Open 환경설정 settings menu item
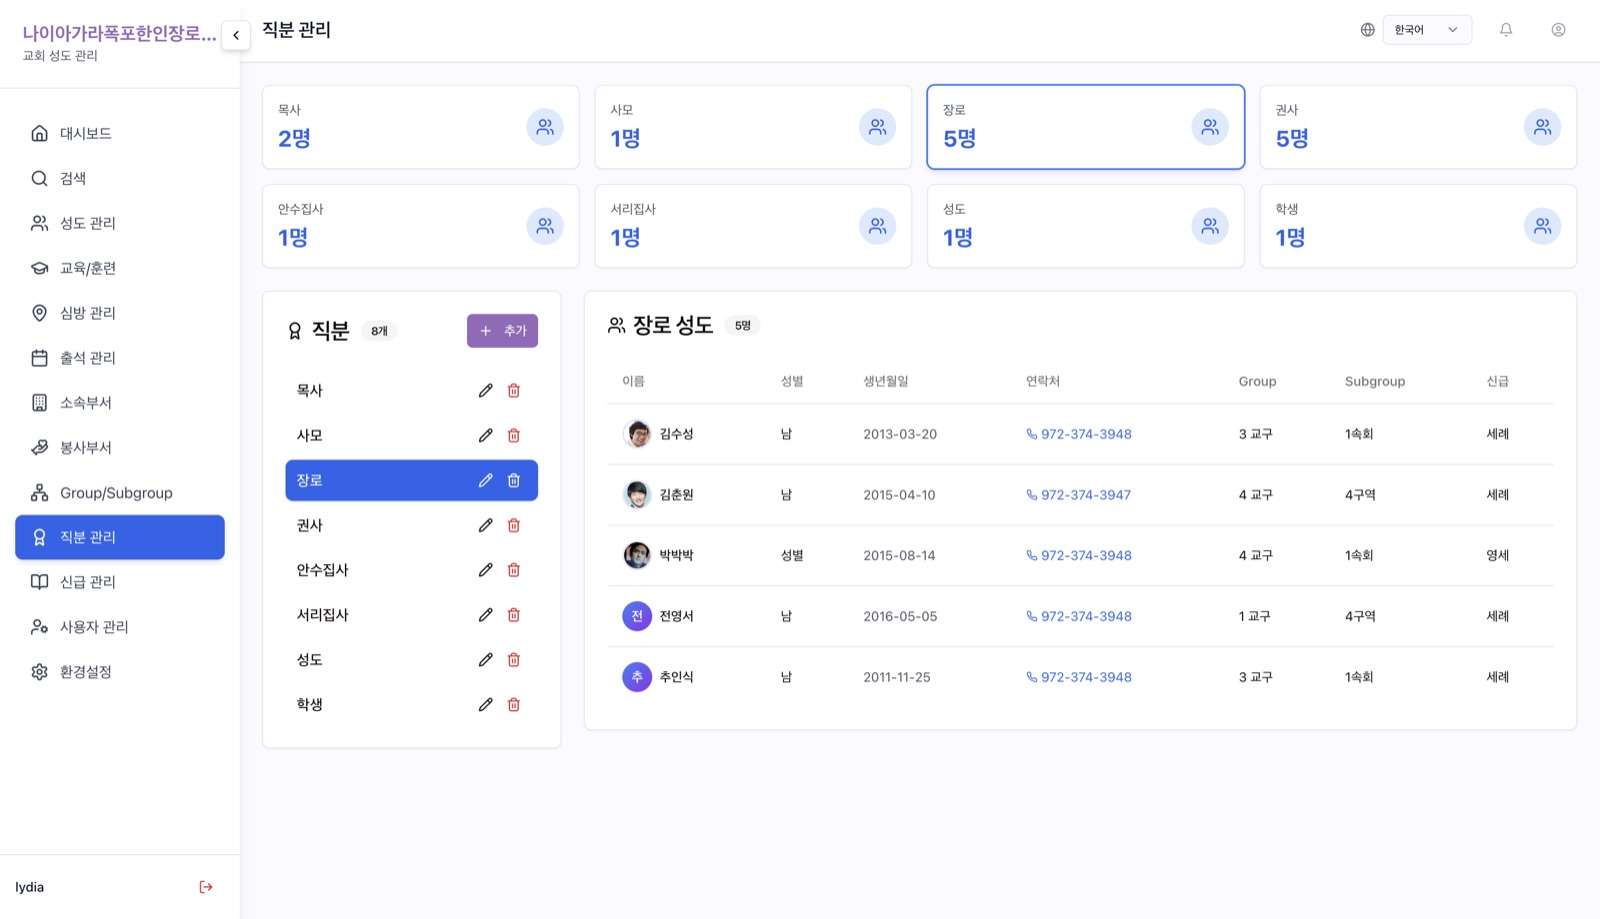The height and width of the screenshot is (919, 1600). click(120, 672)
